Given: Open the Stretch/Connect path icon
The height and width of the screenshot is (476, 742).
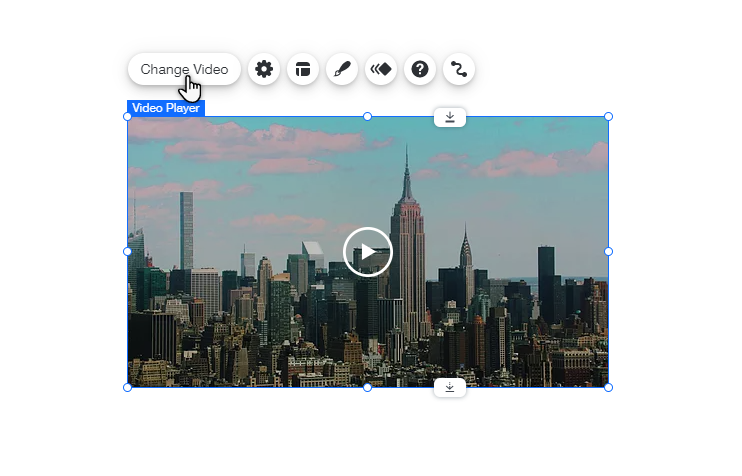Looking at the screenshot, I should click(459, 69).
